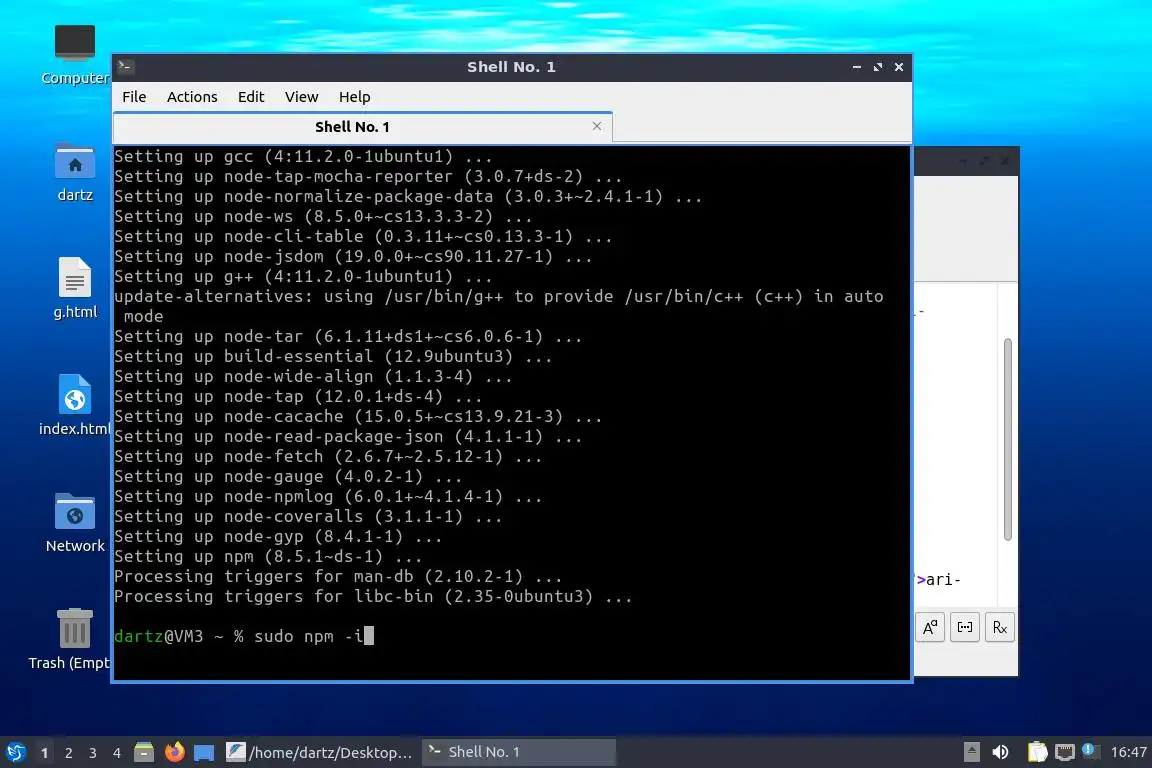Click the network connection tray icon
The height and width of the screenshot is (768, 1152).
pyautogui.click(x=1065, y=752)
